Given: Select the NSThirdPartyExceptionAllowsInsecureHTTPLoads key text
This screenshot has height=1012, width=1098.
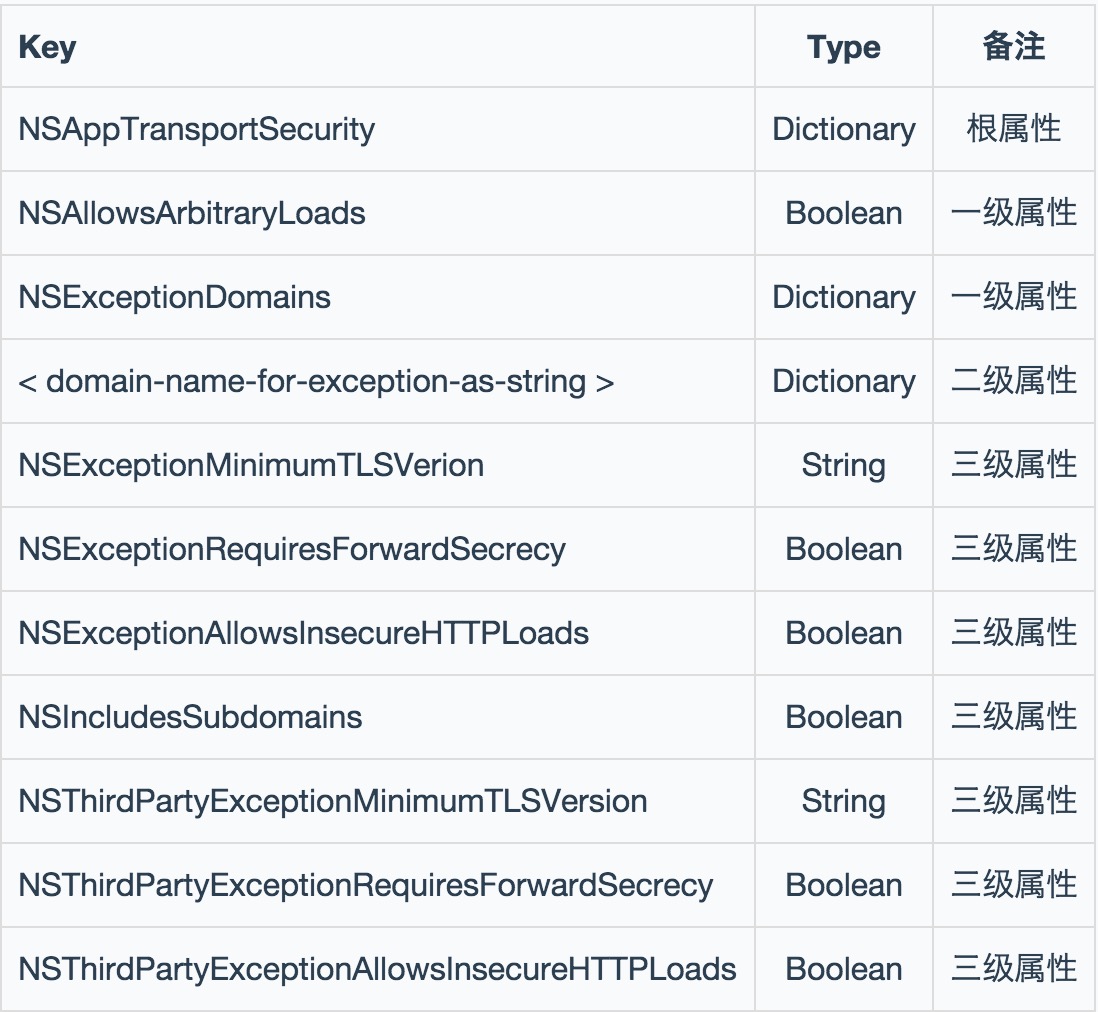Looking at the screenshot, I should pyautogui.click(x=377, y=969).
